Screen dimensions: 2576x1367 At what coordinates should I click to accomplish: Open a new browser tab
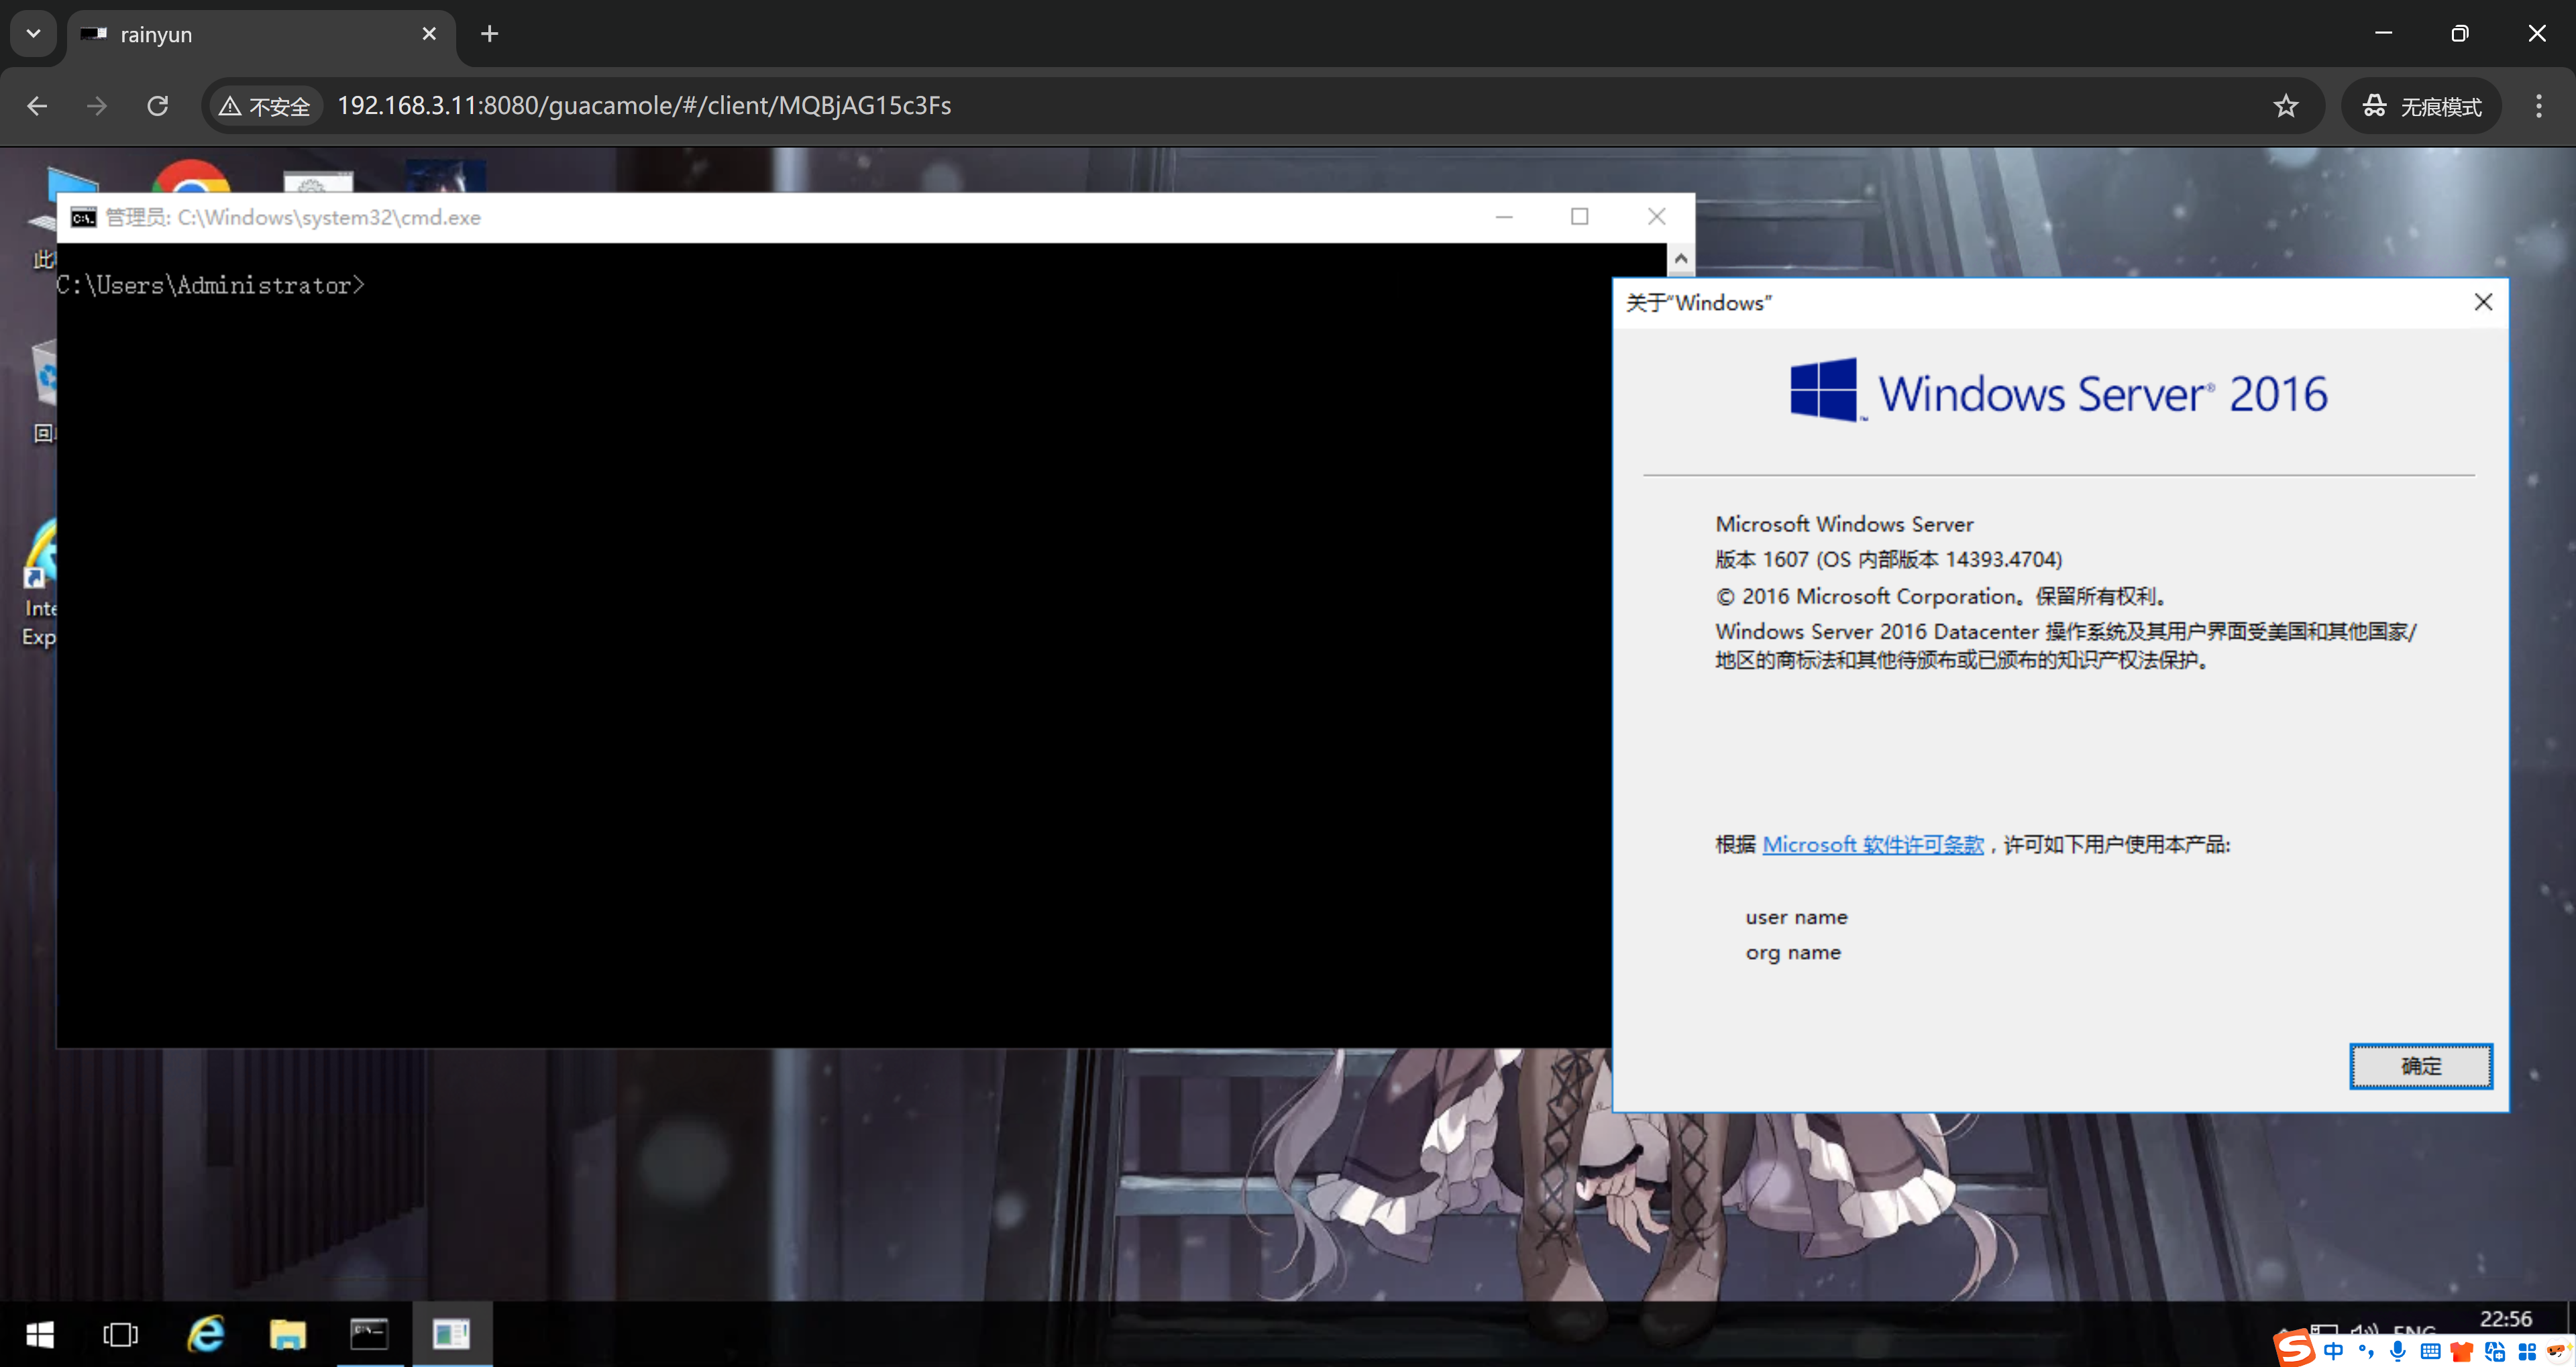coord(489,34)
